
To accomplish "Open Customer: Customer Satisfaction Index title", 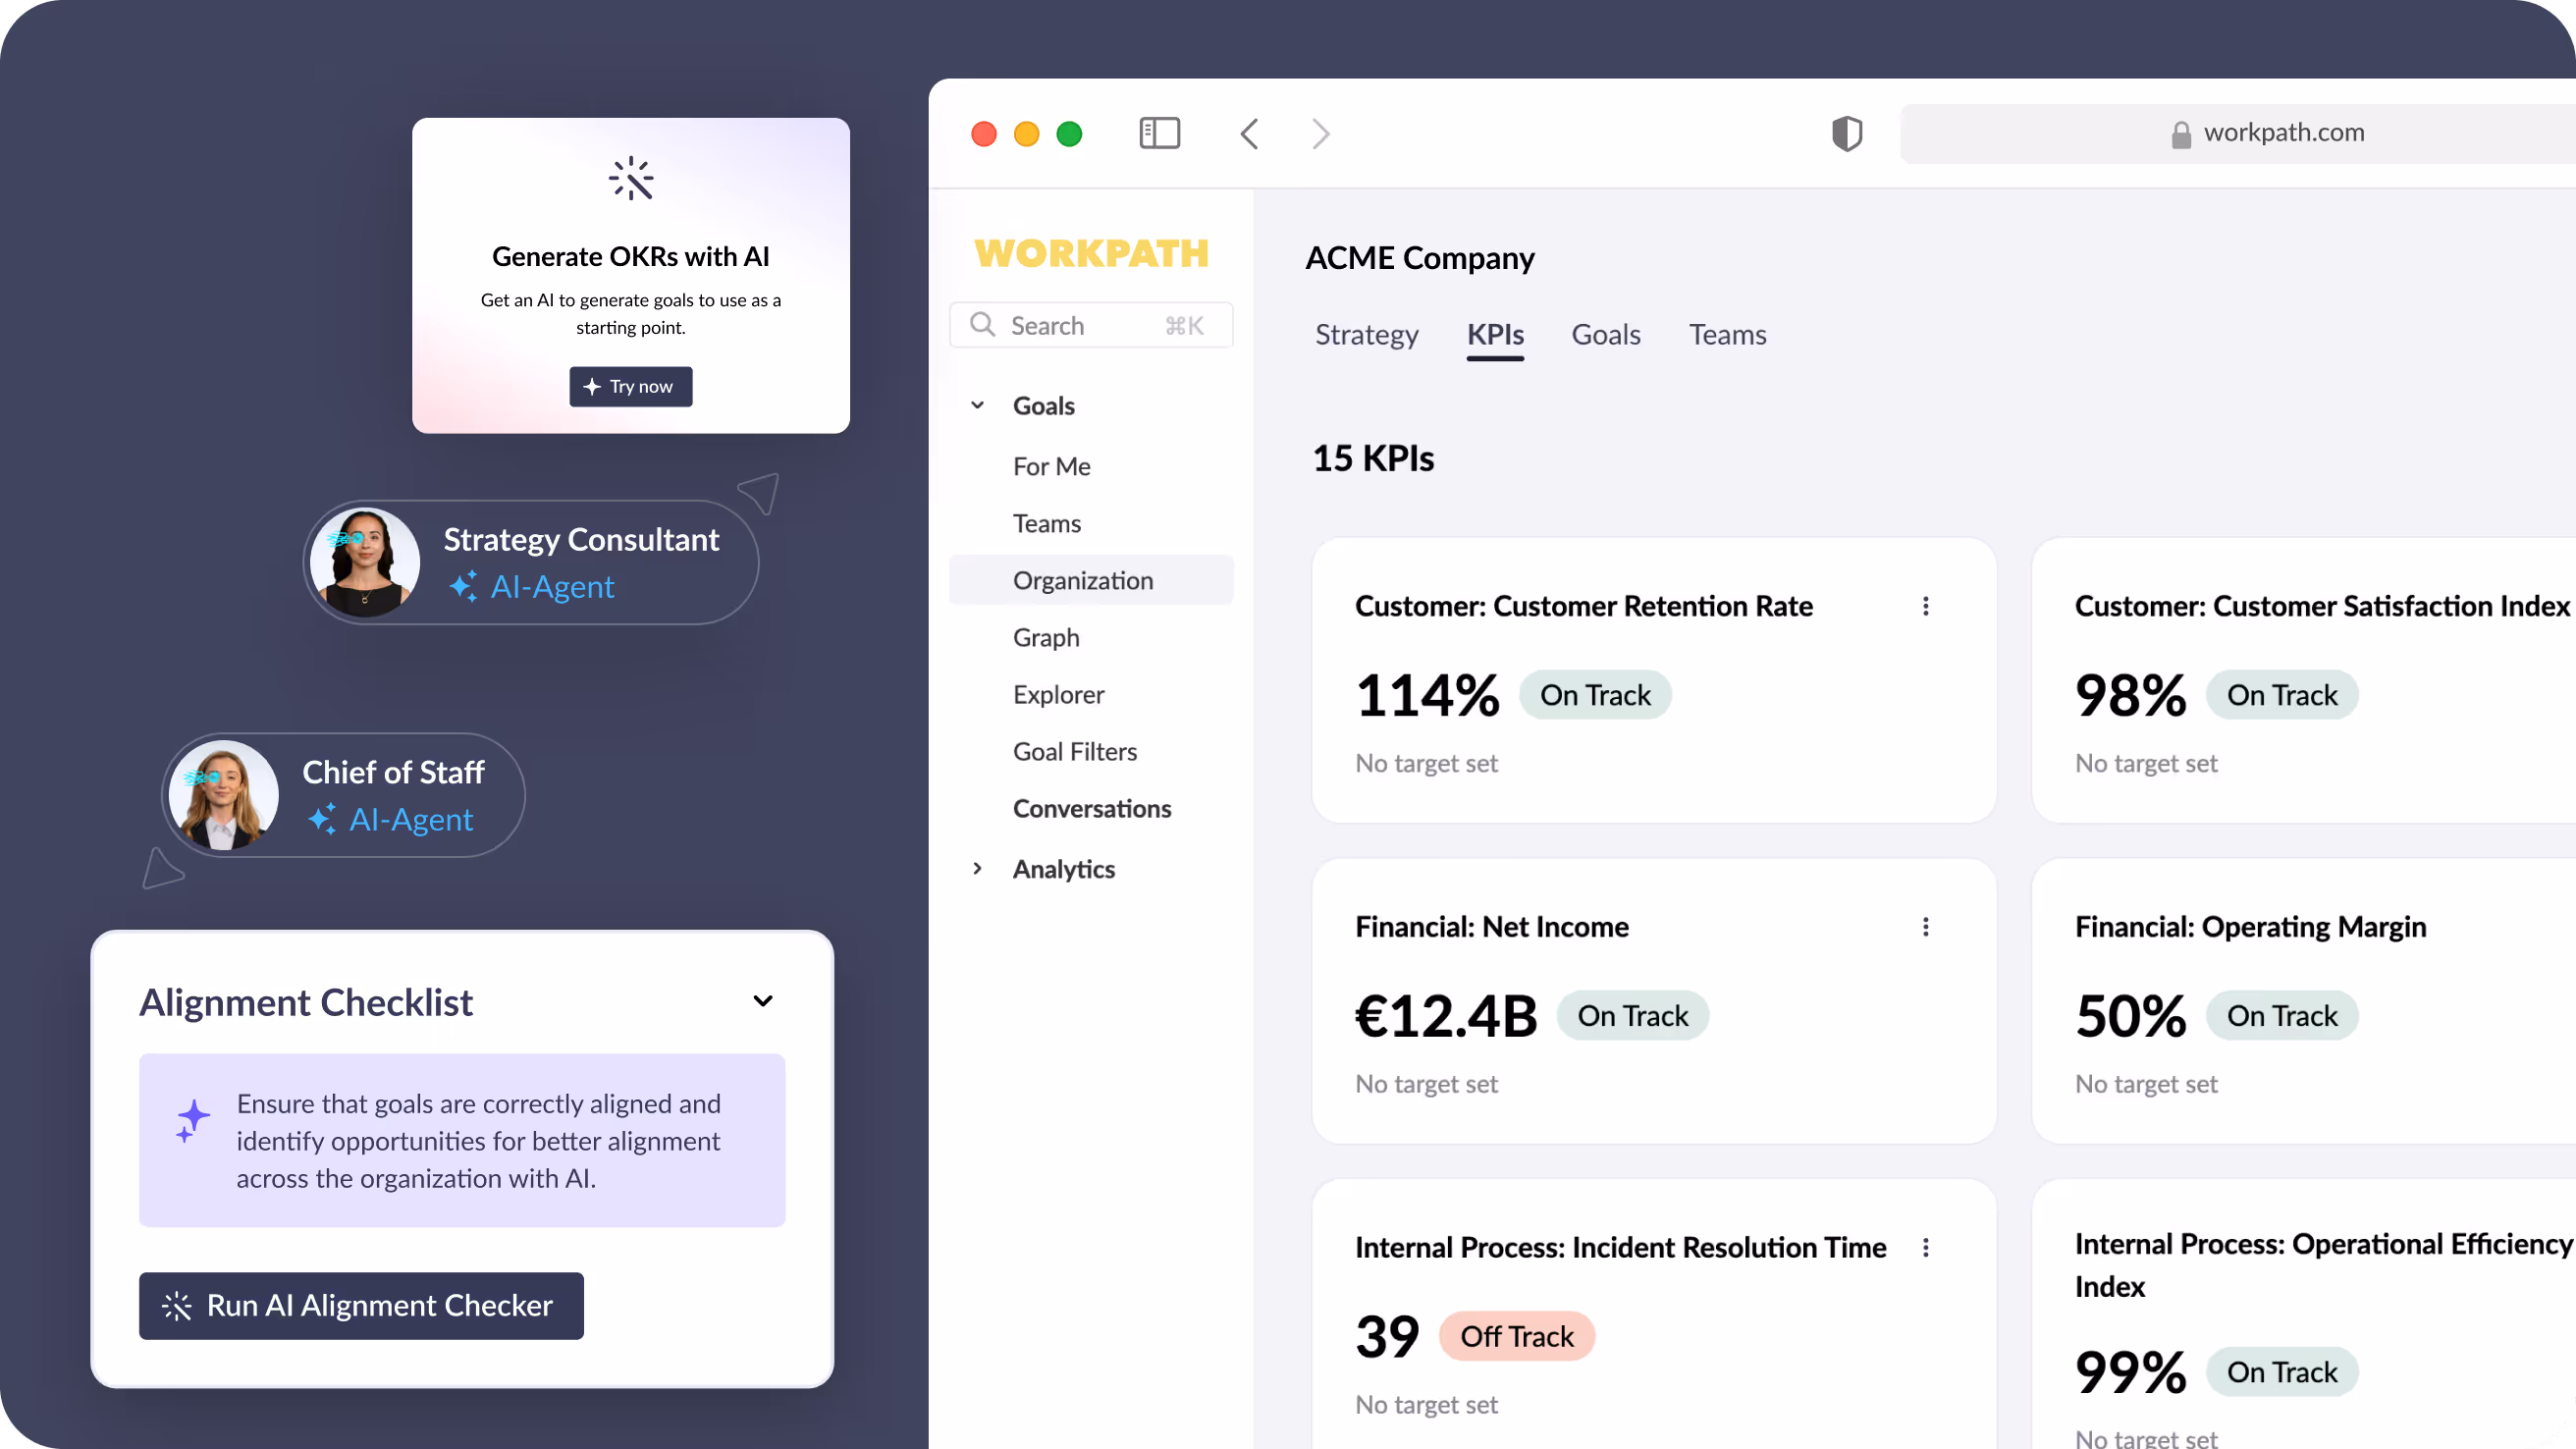I will (2321, 606).
